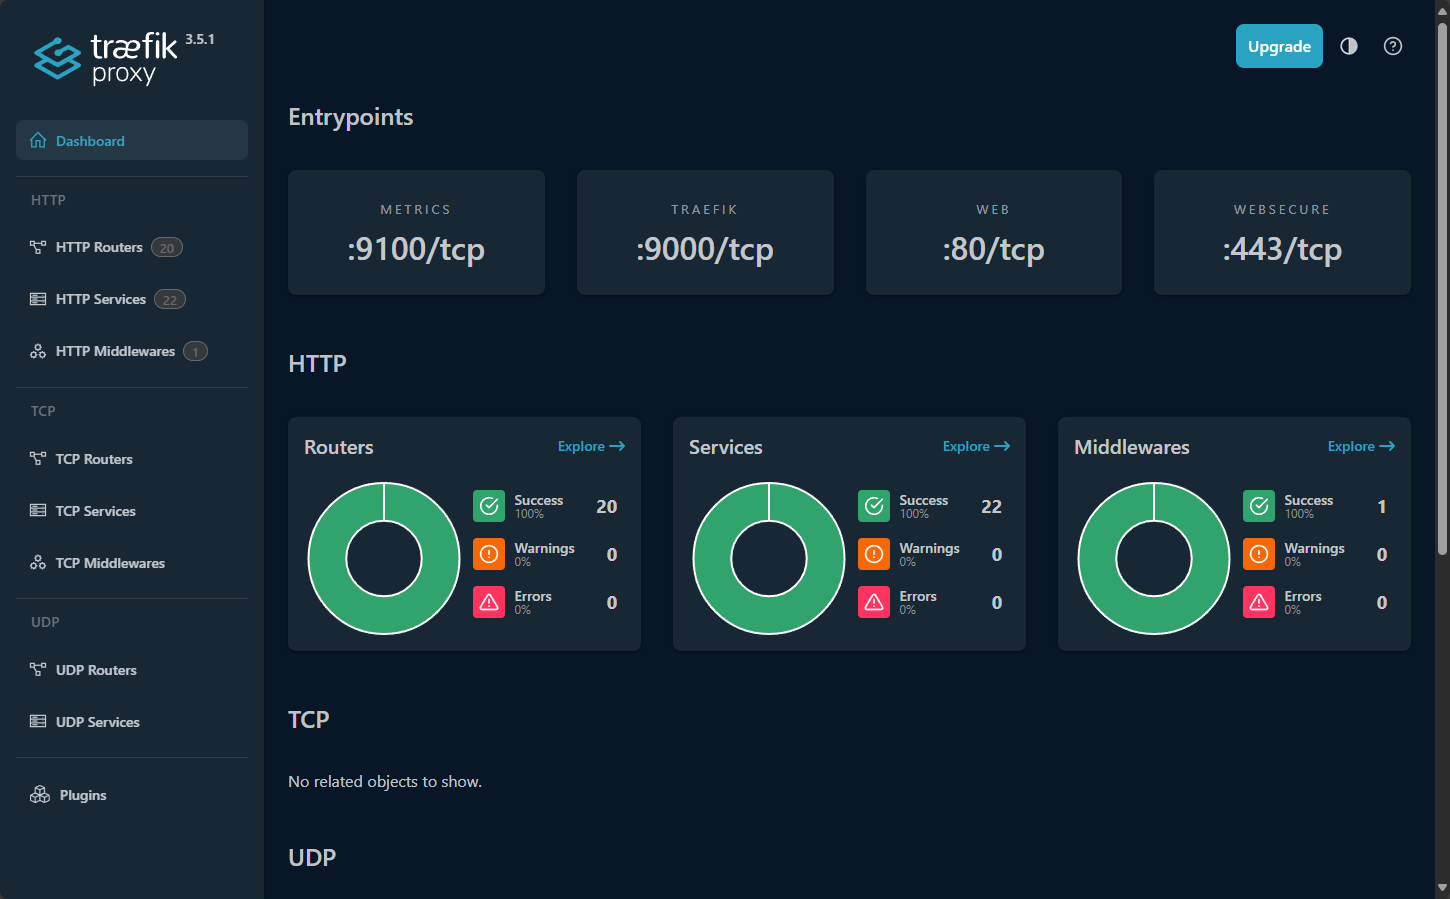The width and height of the screenshot is (1450, 899).
Task: Click the TCP Routers sidebar icon
Action: click(38, 459)
